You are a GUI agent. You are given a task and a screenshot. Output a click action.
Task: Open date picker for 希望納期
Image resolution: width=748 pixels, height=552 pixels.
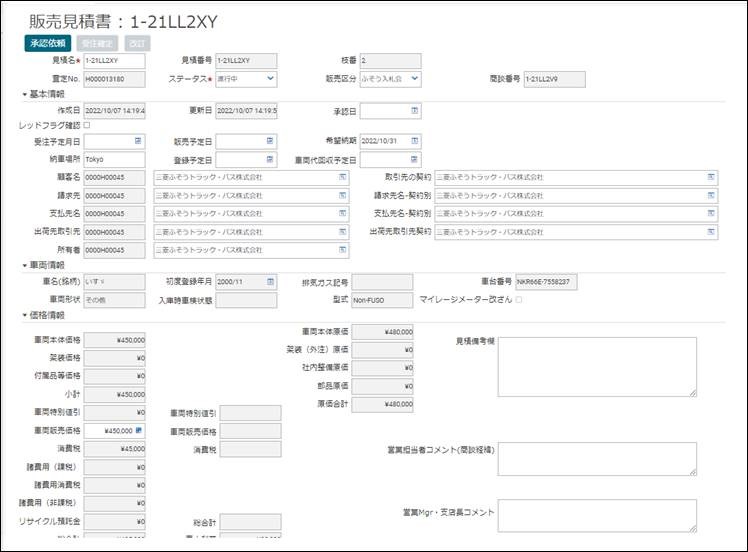(x=414, y=141)
